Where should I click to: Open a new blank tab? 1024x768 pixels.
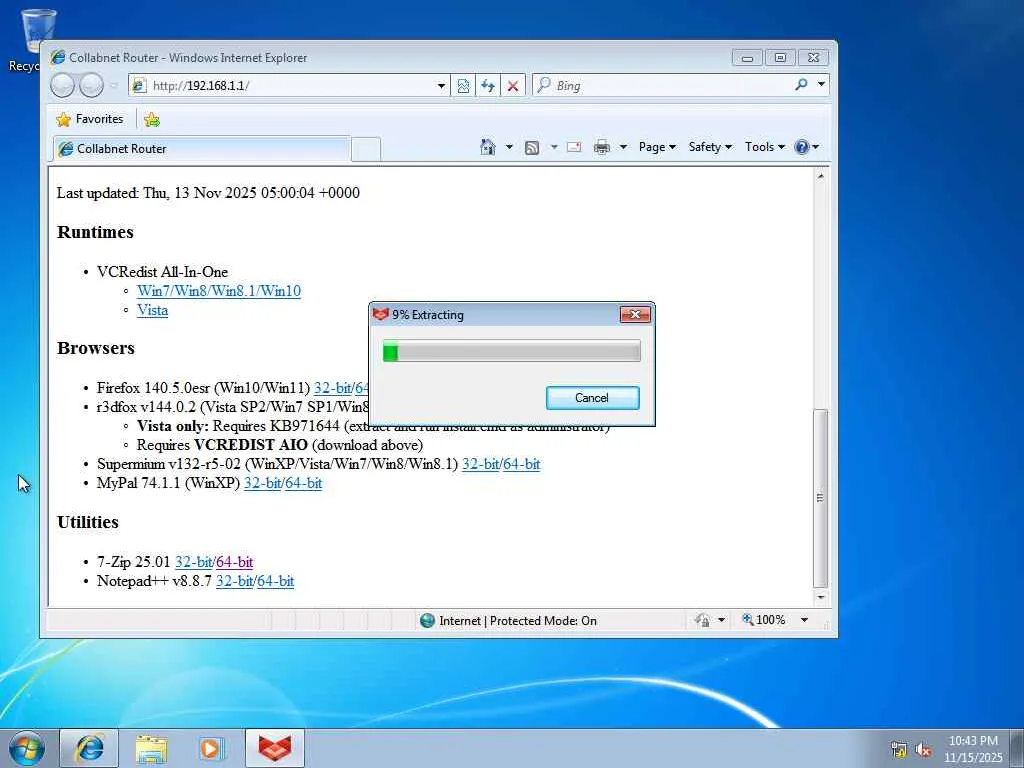(366, 150)
